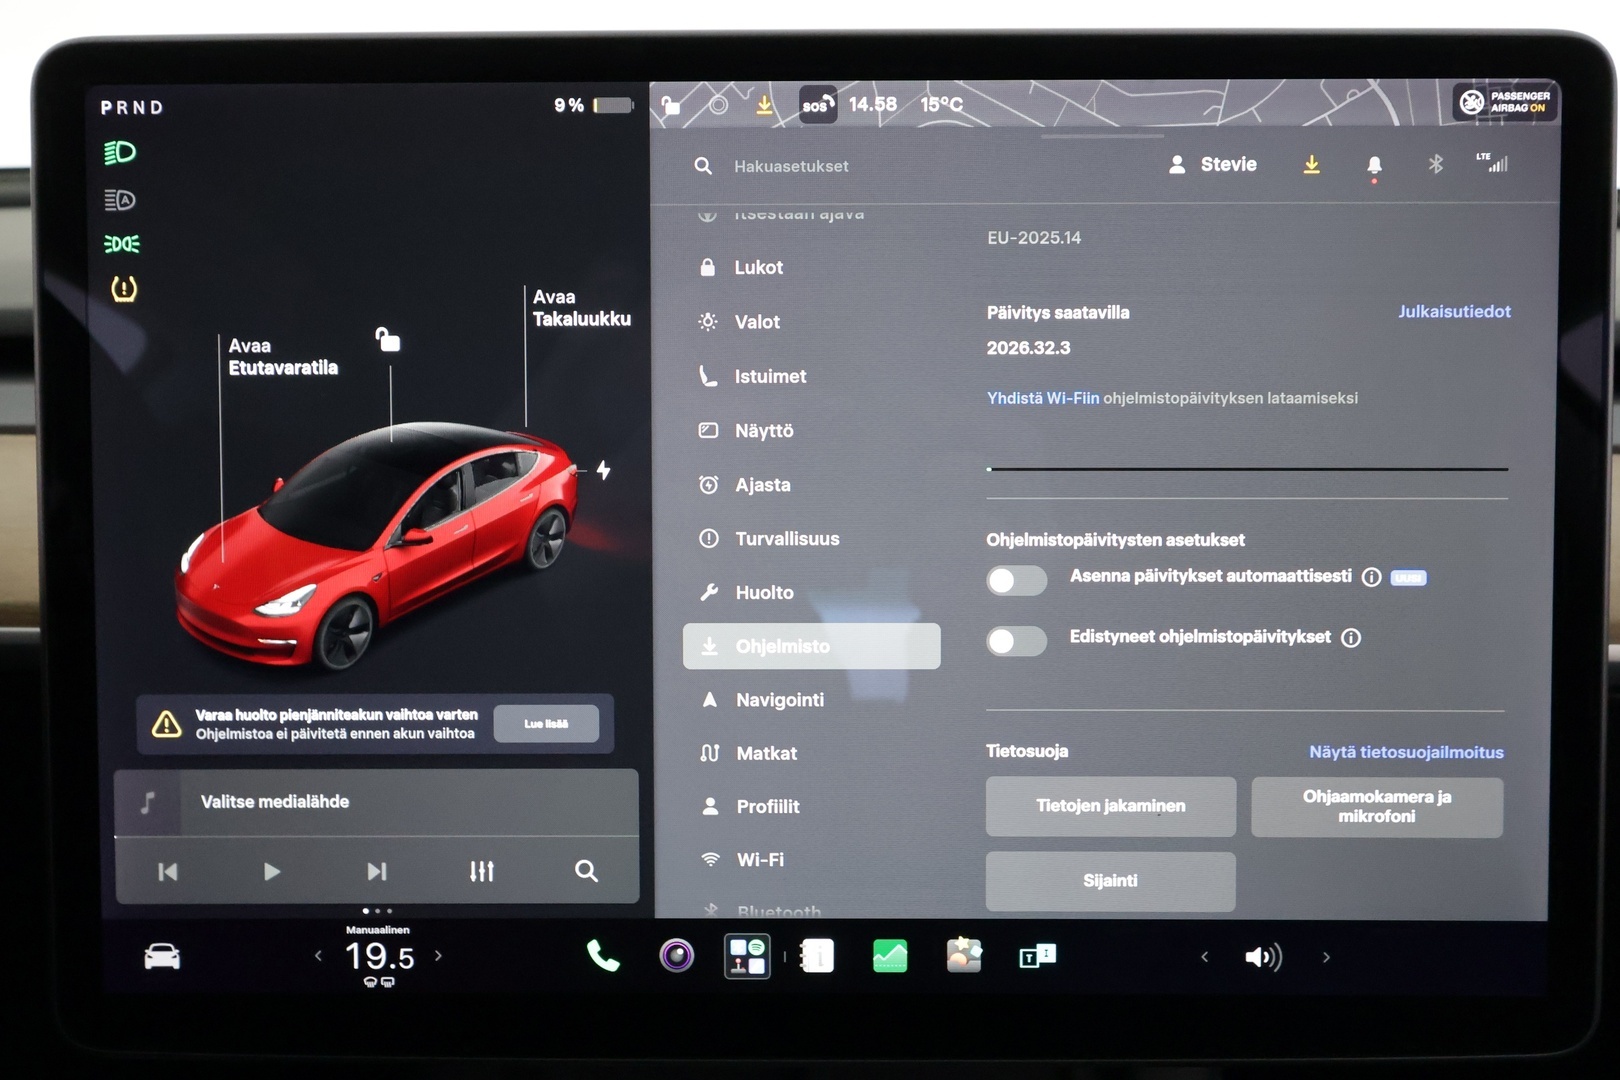
Task: Show info for Edistyneet ohjelmistopäivitykset
Action: coord(1351,638)
